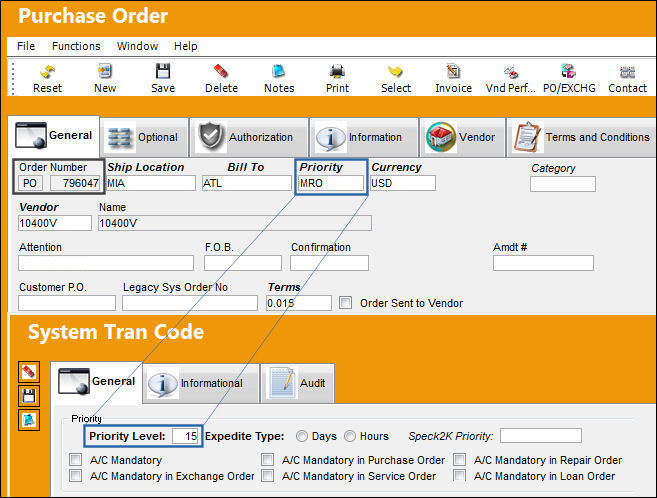657x498 pixels.
Task: Open the Terms and Conditions tab
Action: [582, 137]
